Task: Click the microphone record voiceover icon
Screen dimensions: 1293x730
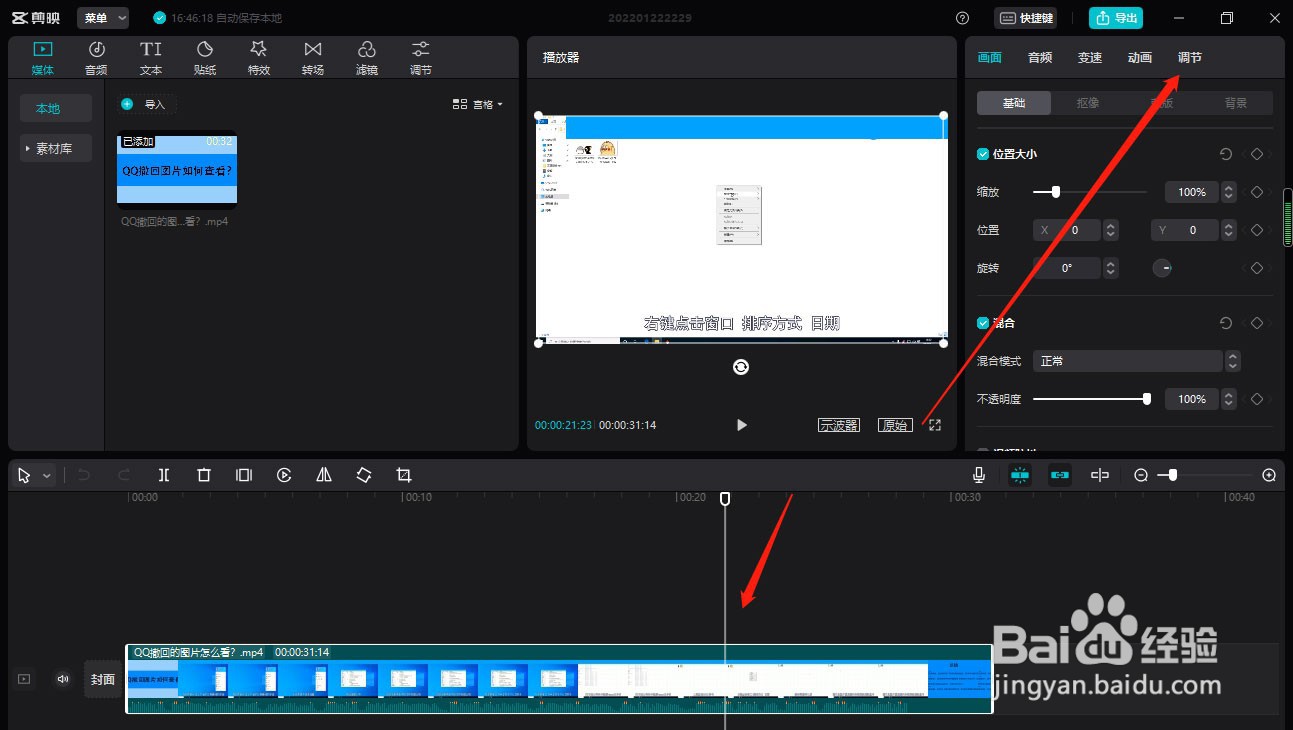Action: (x=979, y=475)
